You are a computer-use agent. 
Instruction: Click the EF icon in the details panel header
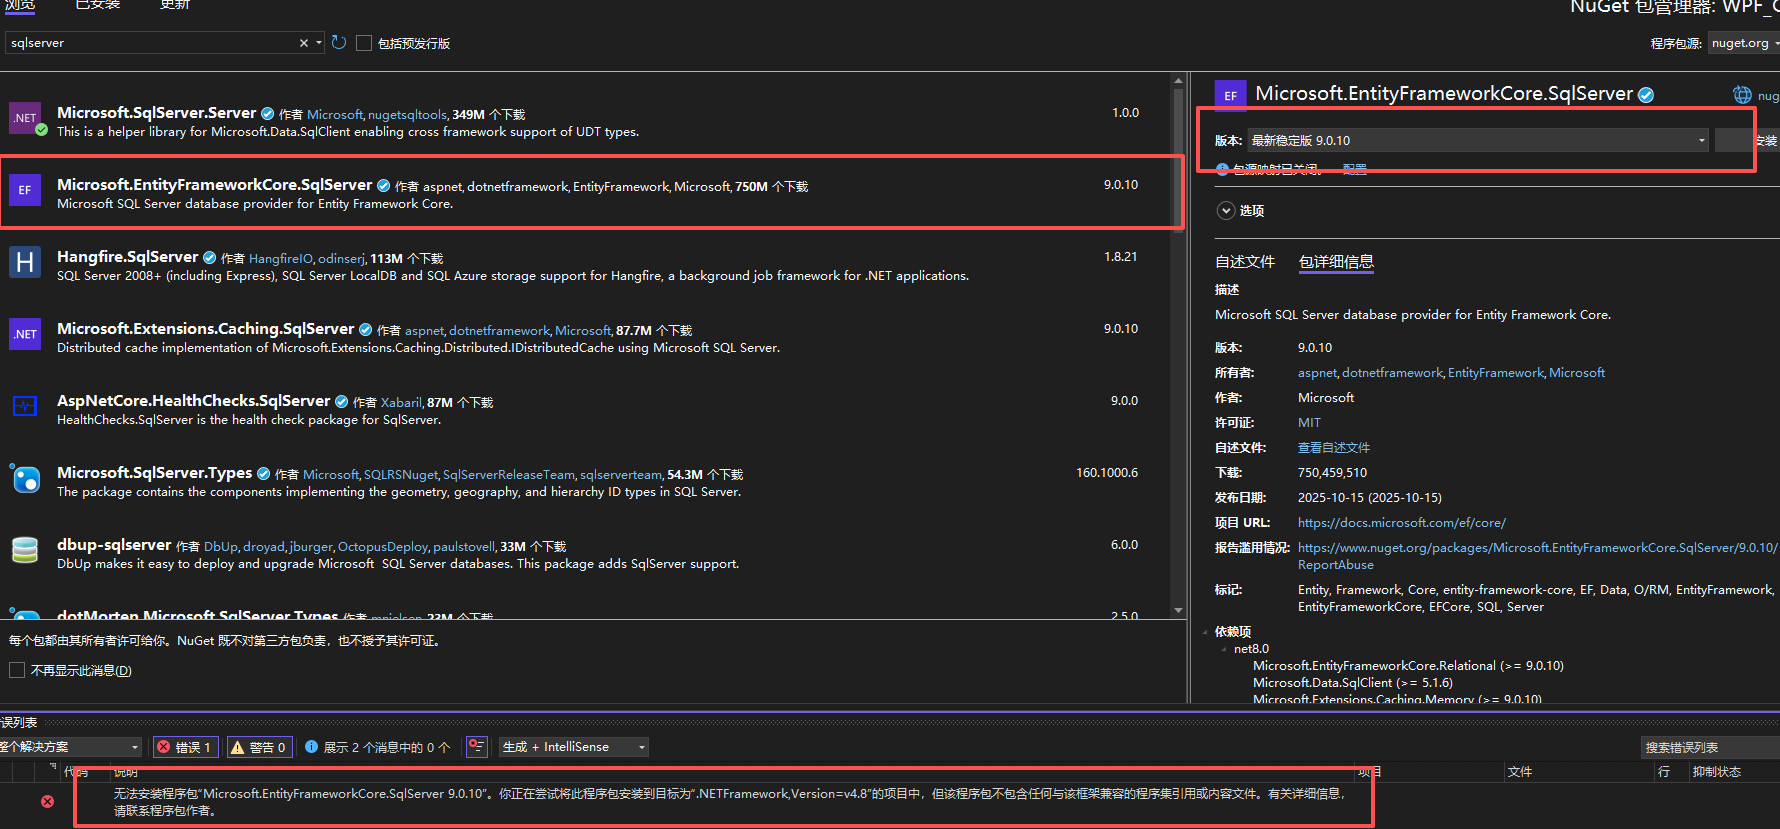pyautogui.click(x=1231, y=95)
